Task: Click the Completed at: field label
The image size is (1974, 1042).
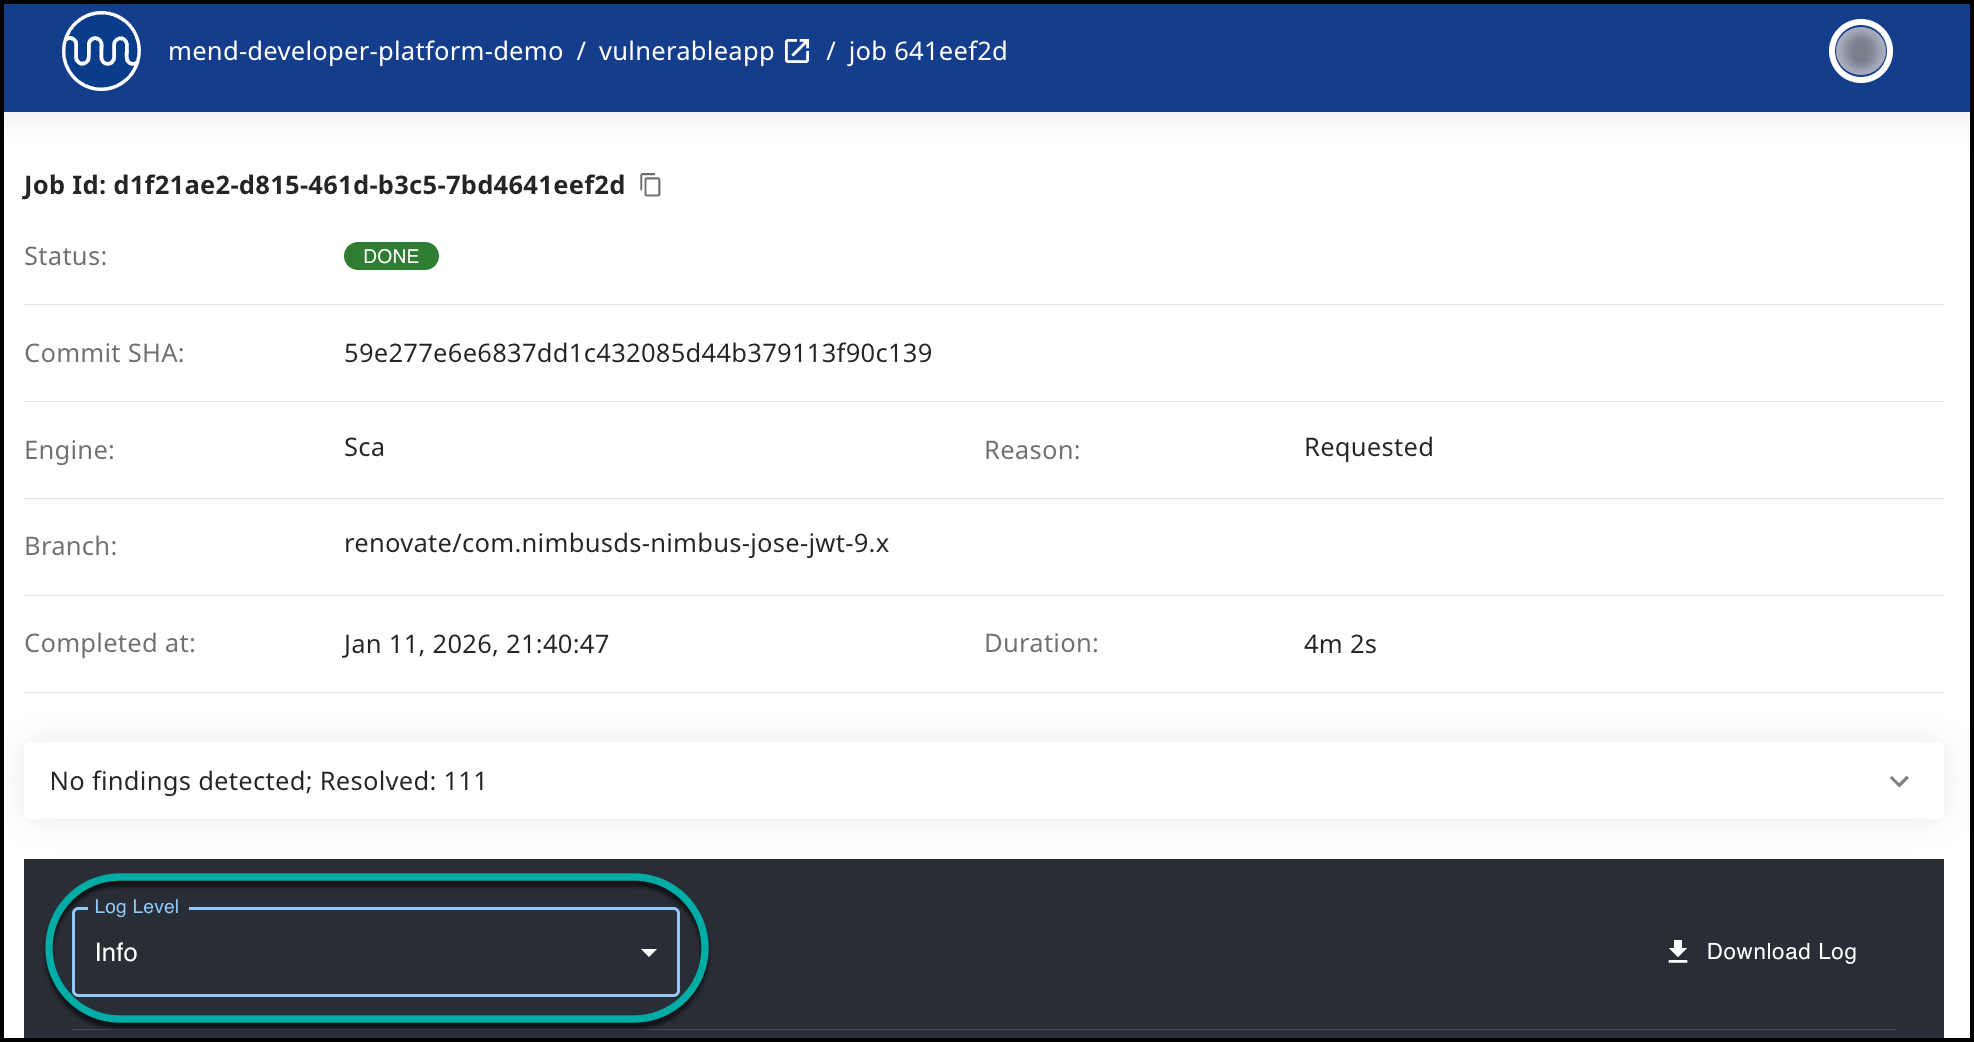Action: point(110,643)
